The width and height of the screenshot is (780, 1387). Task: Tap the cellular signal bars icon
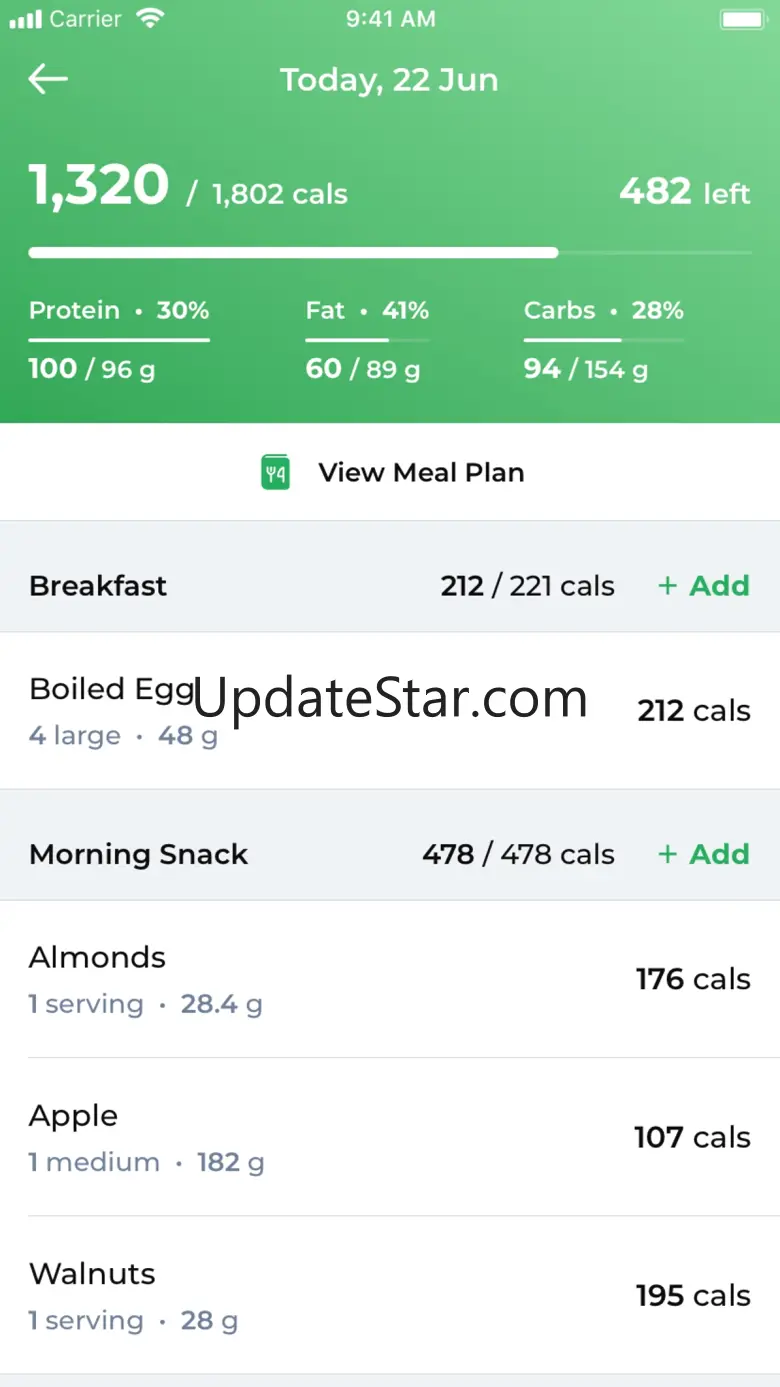[x=25, y=19]
